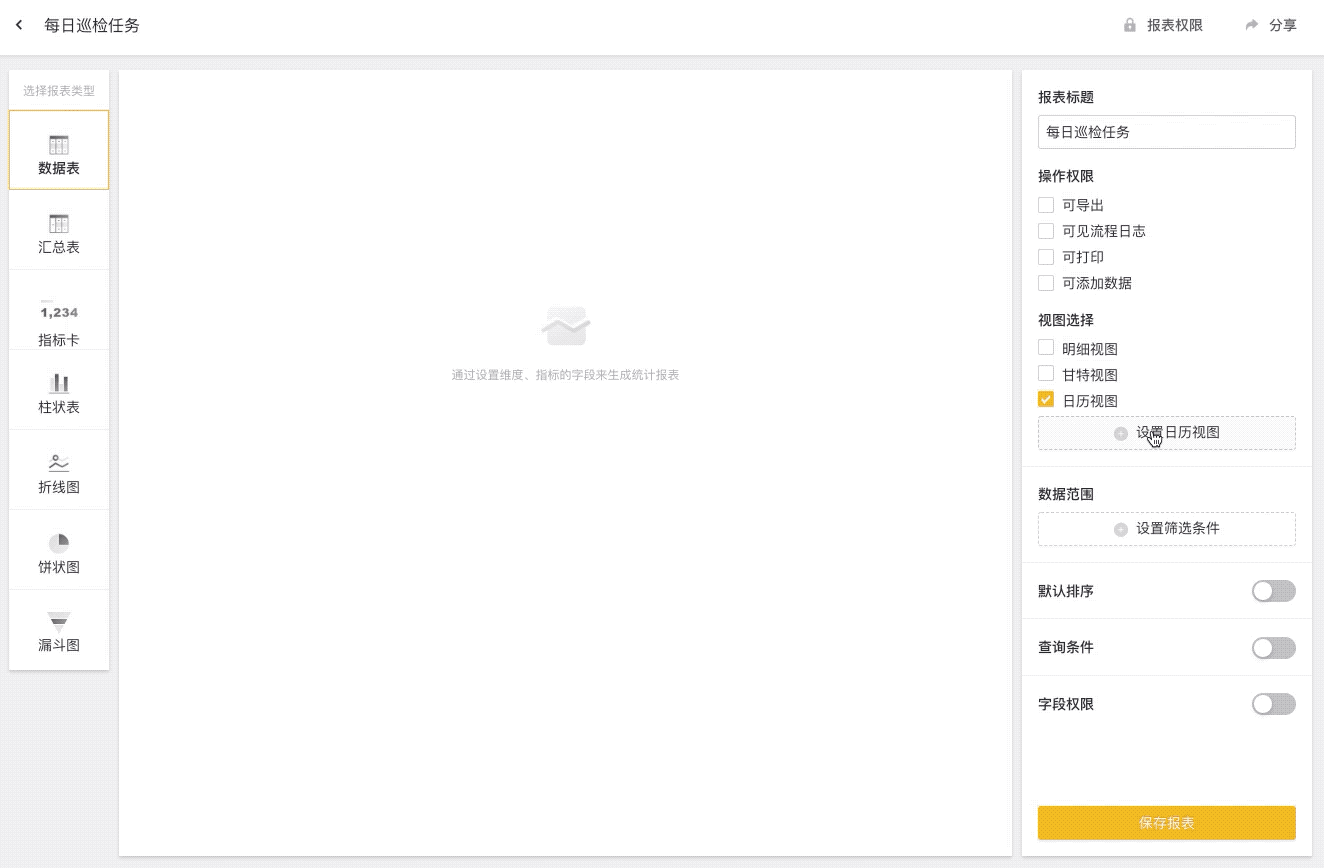Click the 视图选择 section label

1066,320
